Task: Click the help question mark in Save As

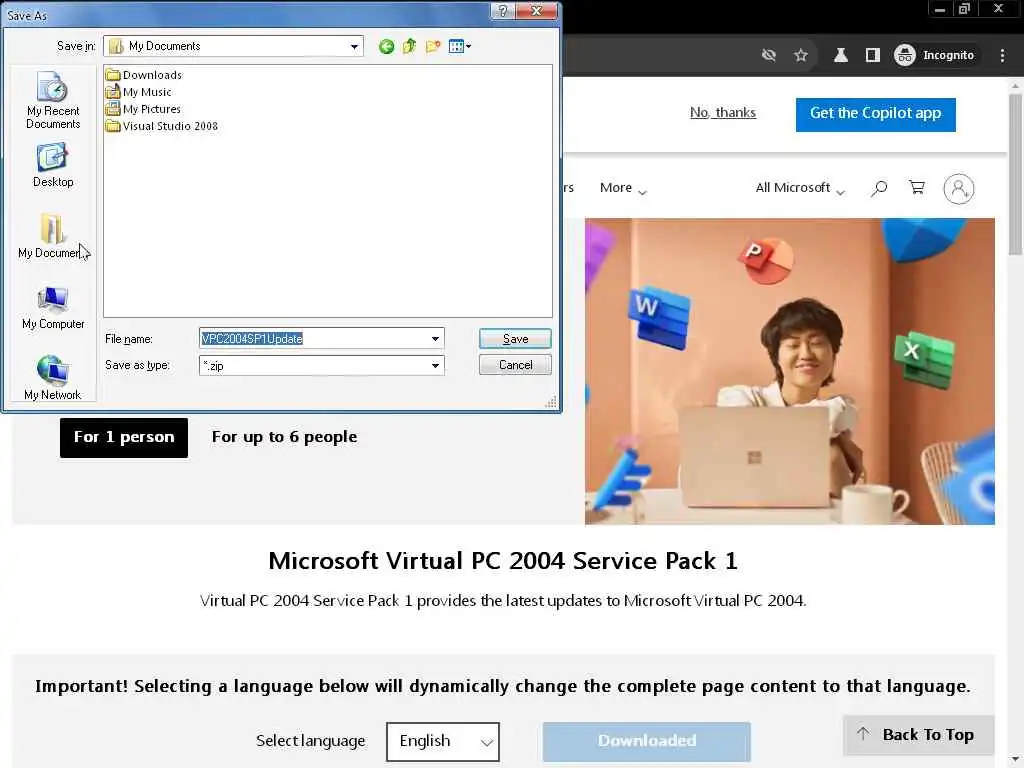Action: [x=502, y=11]
